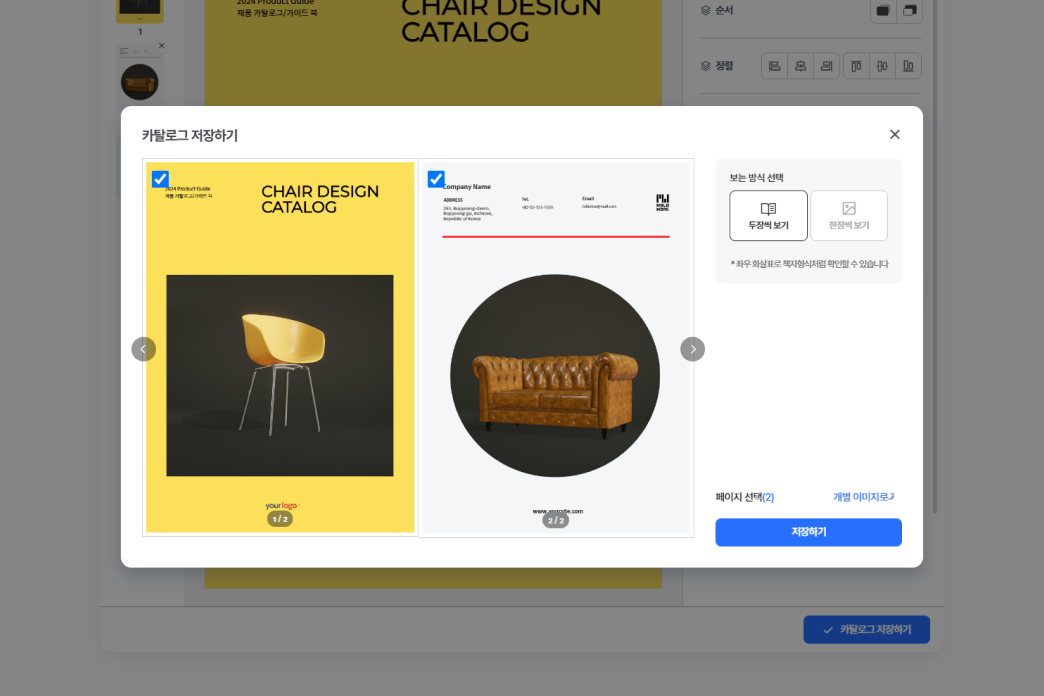The width and height of the screenshot is (1044, 696).
Task: Delete page 2 thumbnail with X icon
Action: [x=161, y=46]
